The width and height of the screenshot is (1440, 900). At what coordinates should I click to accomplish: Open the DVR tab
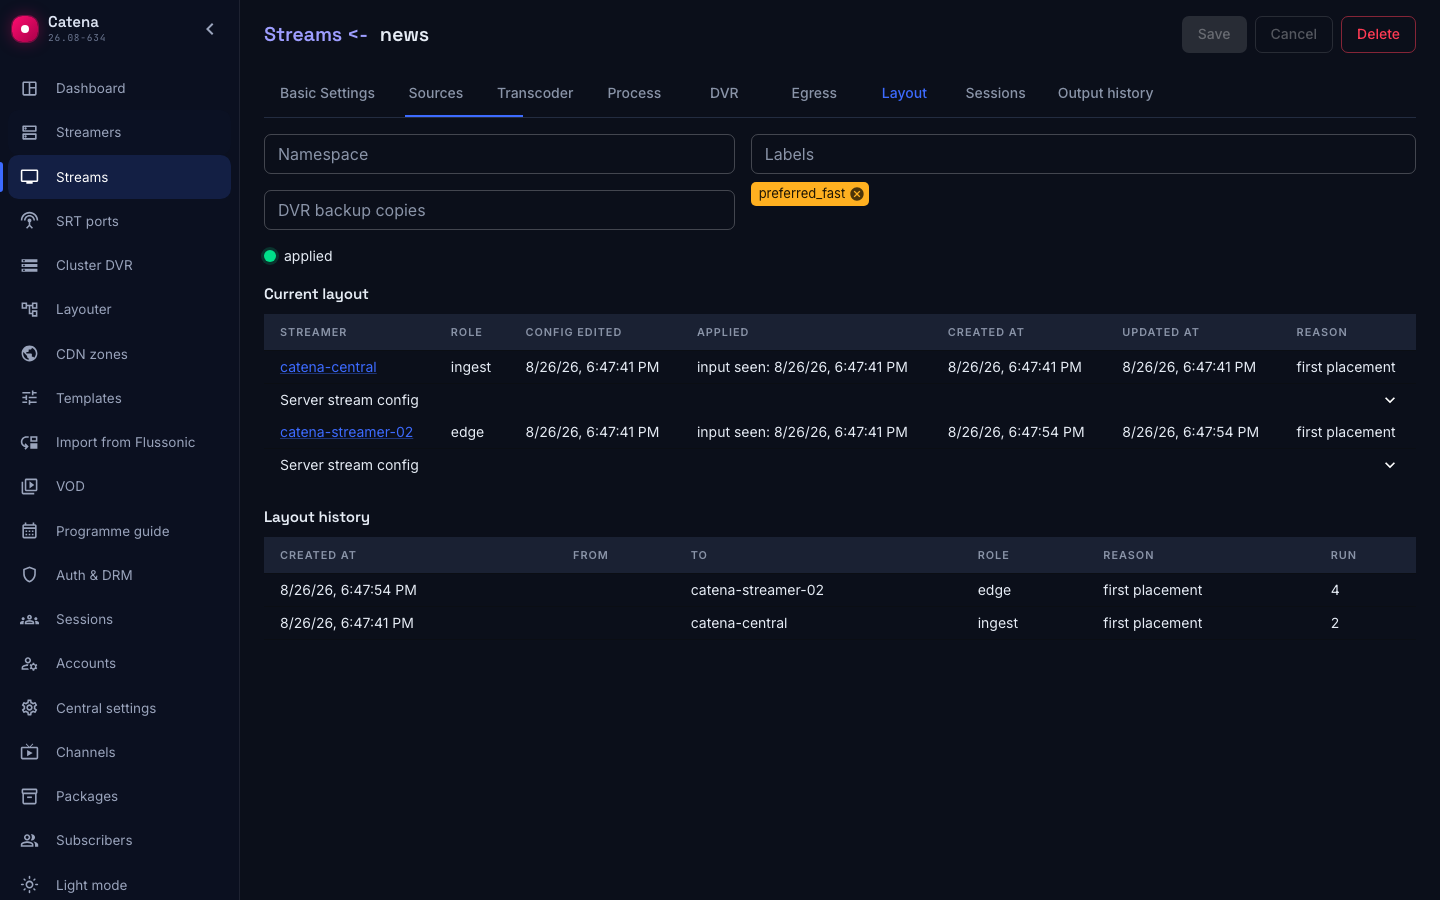click(x=724, y=93)
